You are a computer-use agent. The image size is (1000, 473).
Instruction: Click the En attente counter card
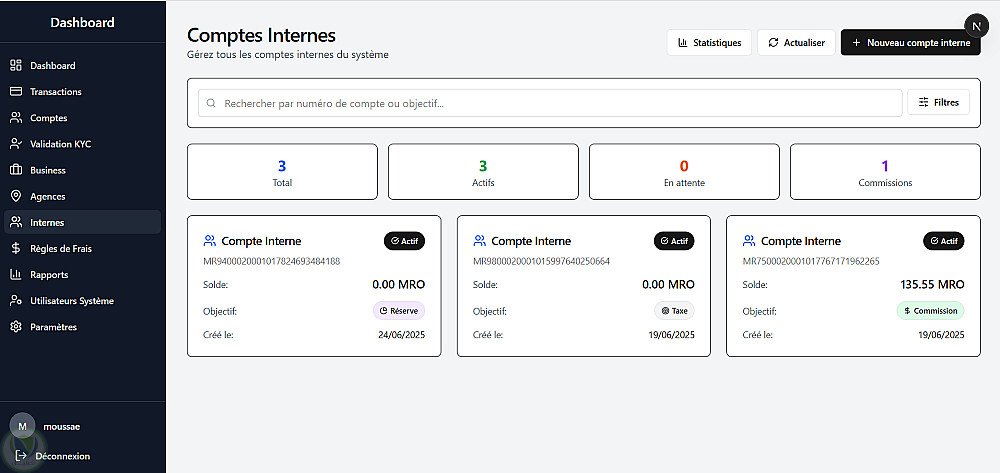[684, 172]
